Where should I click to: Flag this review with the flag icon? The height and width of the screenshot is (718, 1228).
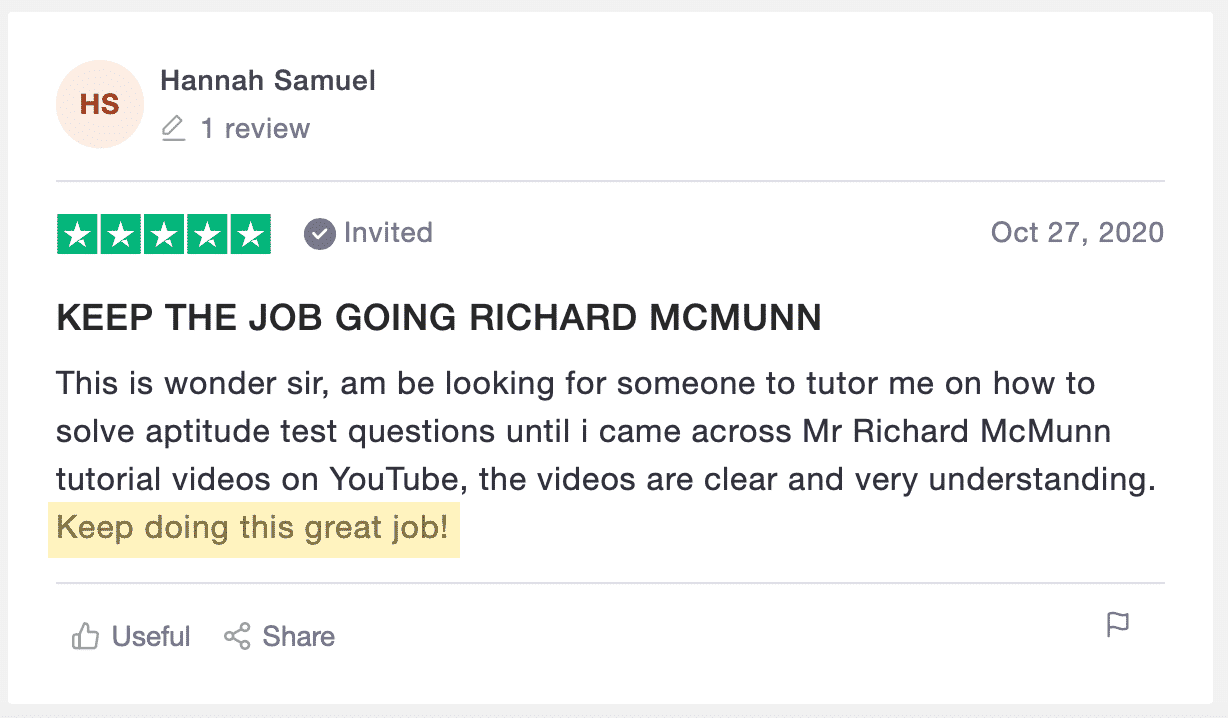pos(1117,626)
